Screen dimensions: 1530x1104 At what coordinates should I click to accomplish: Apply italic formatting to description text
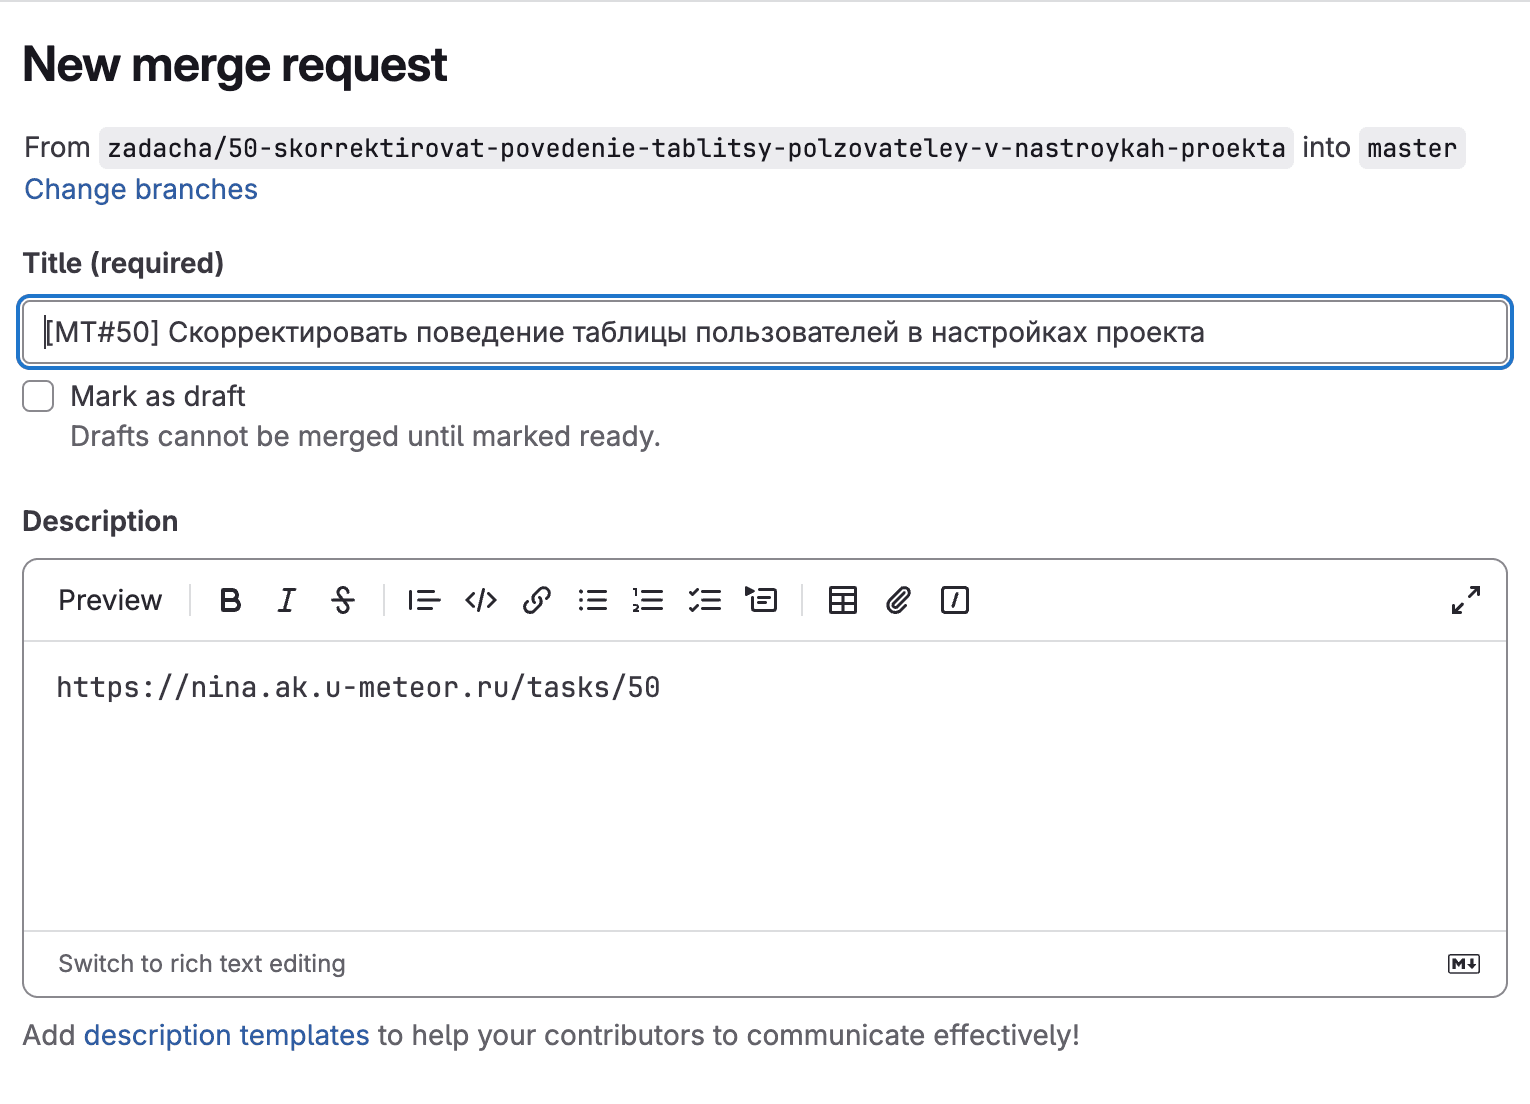click(286, 600)
